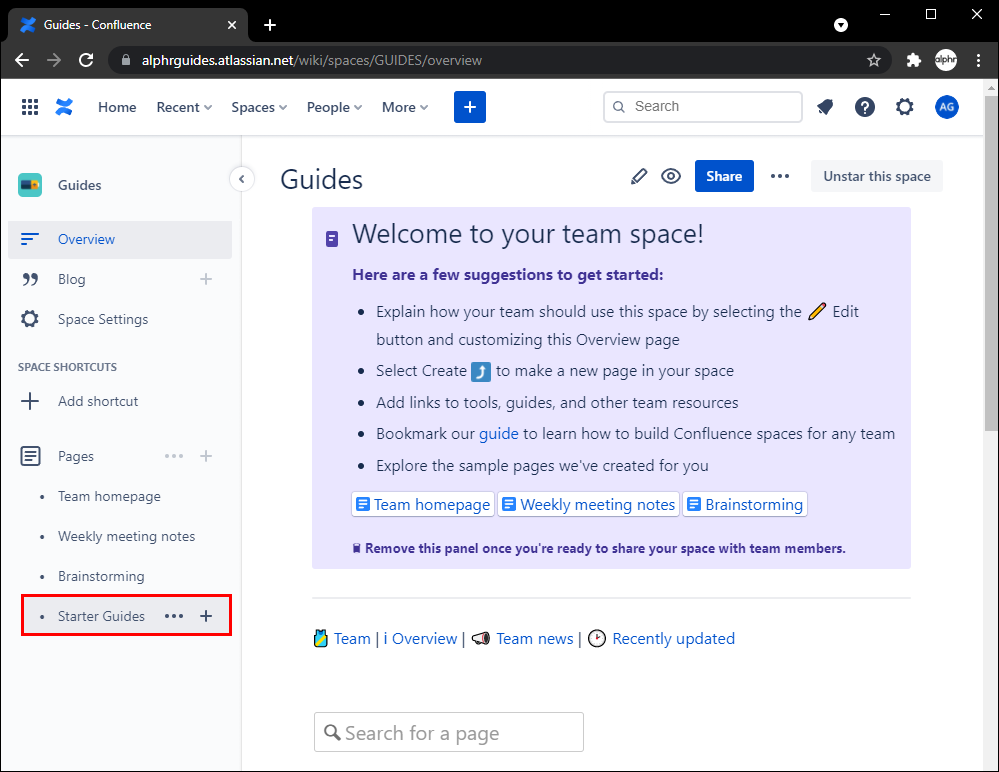Click the Guides space logo icon
Screen dimensions: 999x772
click(x=30, y=185)
